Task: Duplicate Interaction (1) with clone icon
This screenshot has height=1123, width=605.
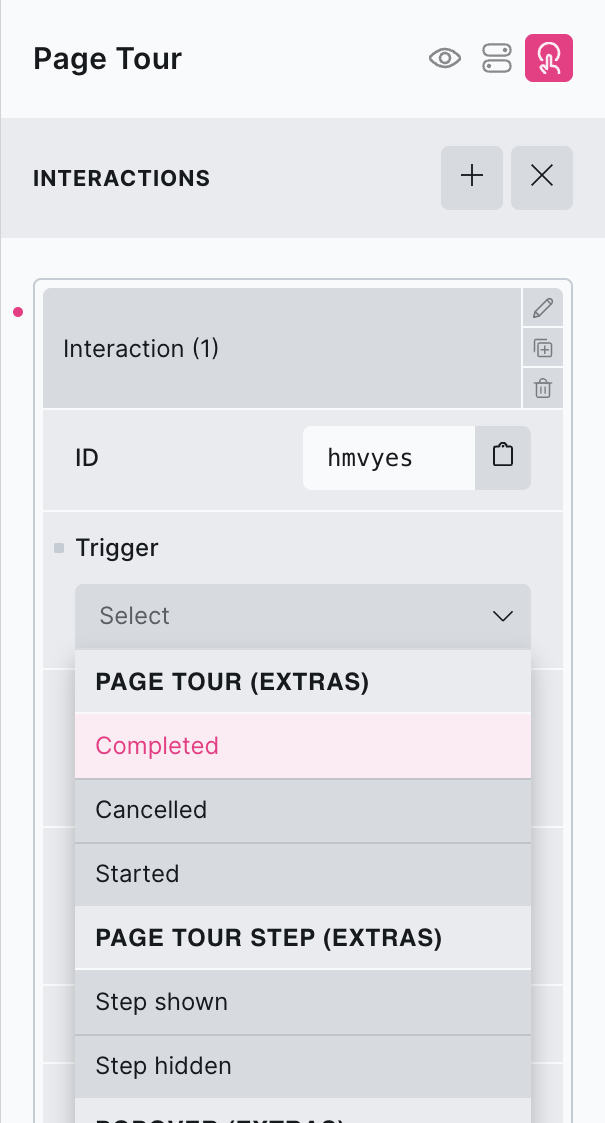Action: [543, 348]
